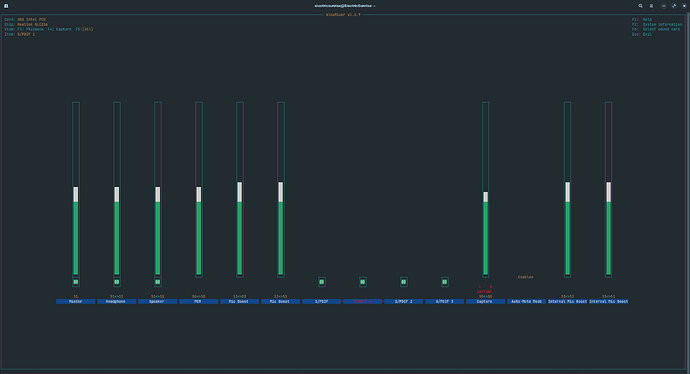The image size is (690, 374).
Task: Click the Mic Boost bar beside PCM
Action: (240, 189)
